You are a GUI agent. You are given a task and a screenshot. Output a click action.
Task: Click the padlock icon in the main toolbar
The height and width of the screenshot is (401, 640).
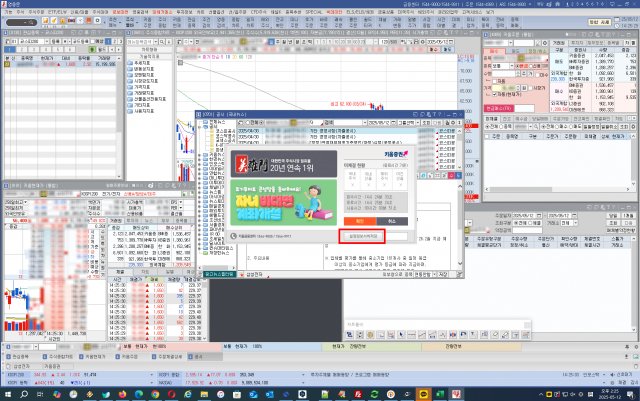(x=62, y=20)
